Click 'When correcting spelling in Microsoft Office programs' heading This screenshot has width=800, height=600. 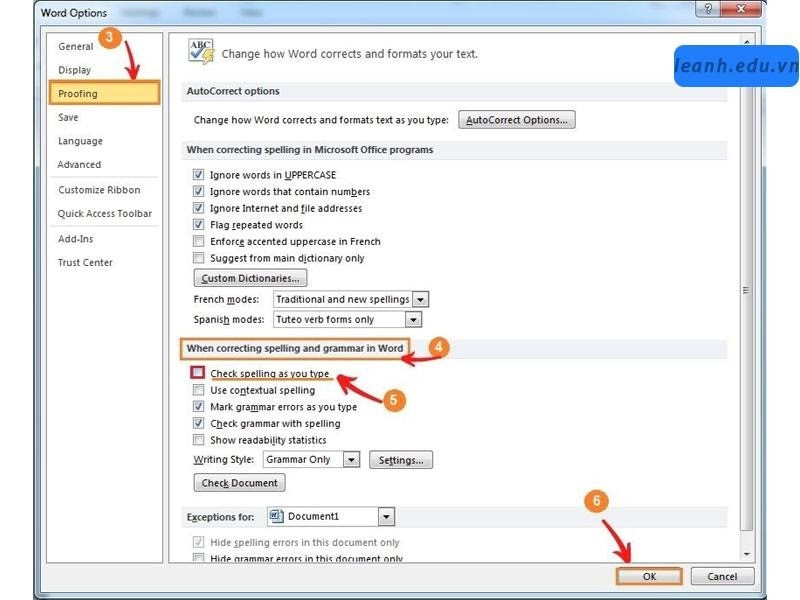tap(310, 150)
